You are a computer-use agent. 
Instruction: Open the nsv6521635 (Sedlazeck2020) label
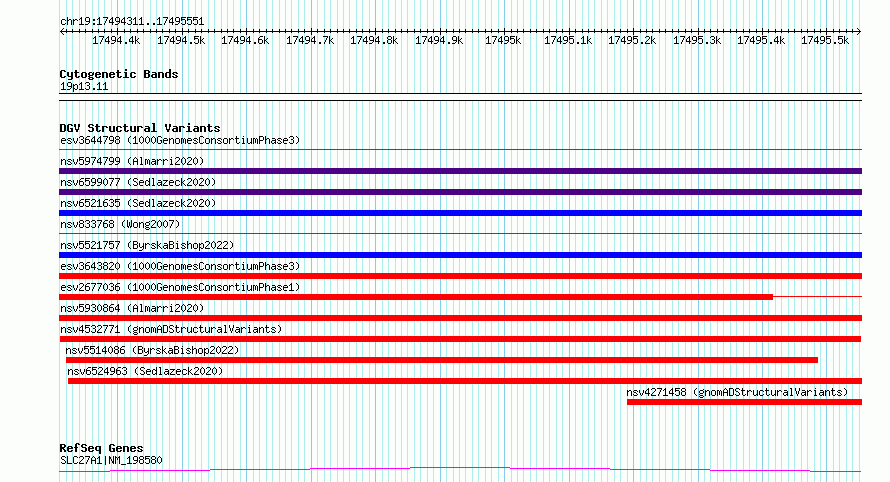(138, 203)
